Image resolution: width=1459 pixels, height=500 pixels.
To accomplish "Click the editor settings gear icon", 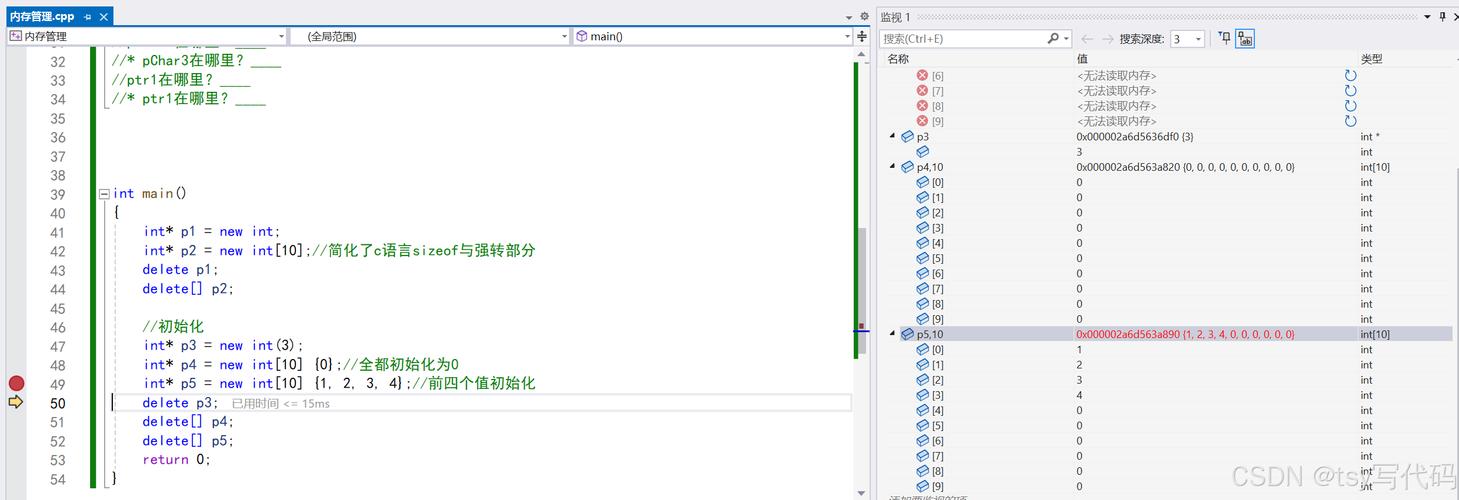I will coord(864,16).
